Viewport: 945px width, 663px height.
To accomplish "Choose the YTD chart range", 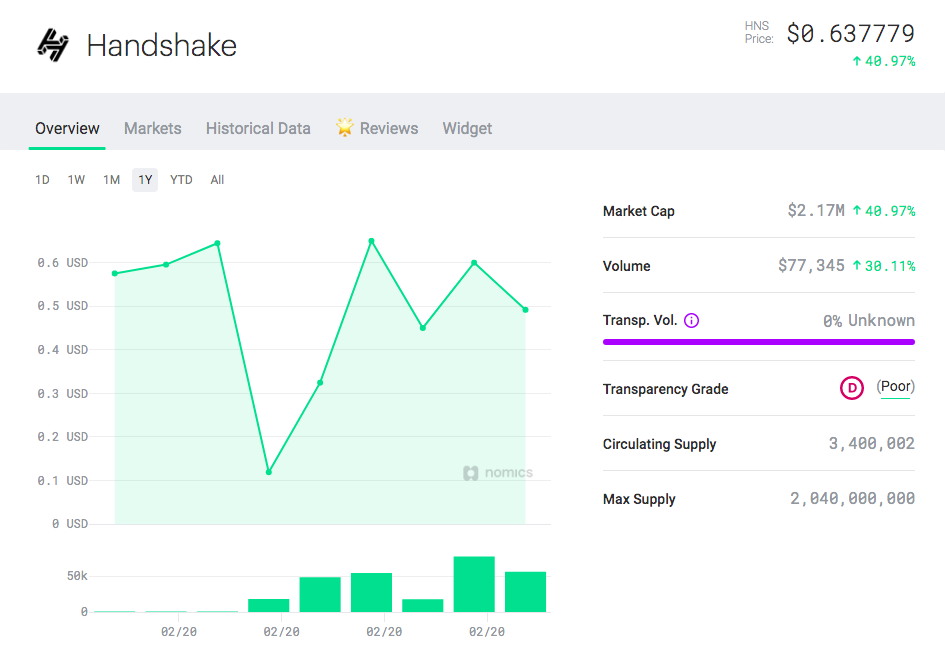I will click(x=181, y=180).
